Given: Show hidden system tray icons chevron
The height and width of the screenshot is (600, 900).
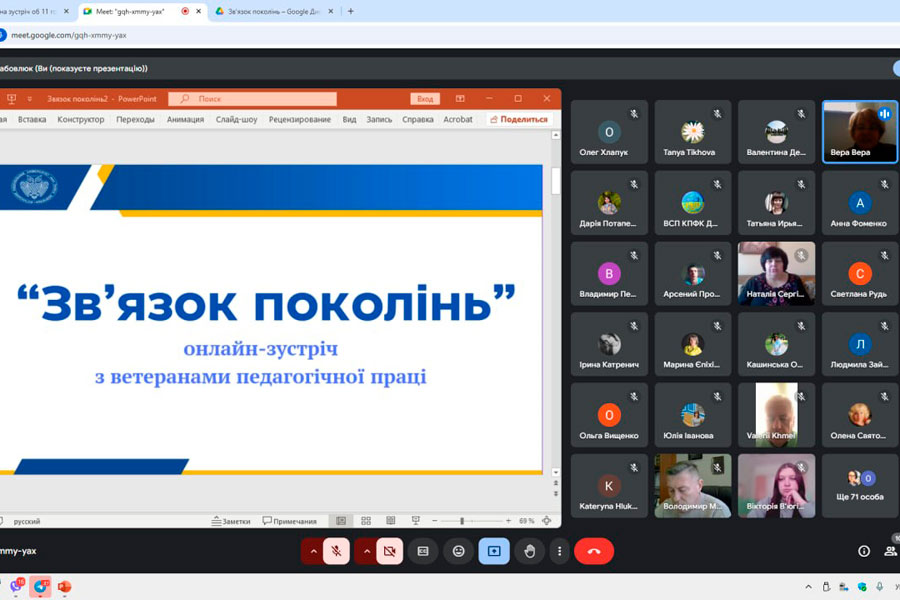Looking at the screenshot, I should tap(808, 587).
